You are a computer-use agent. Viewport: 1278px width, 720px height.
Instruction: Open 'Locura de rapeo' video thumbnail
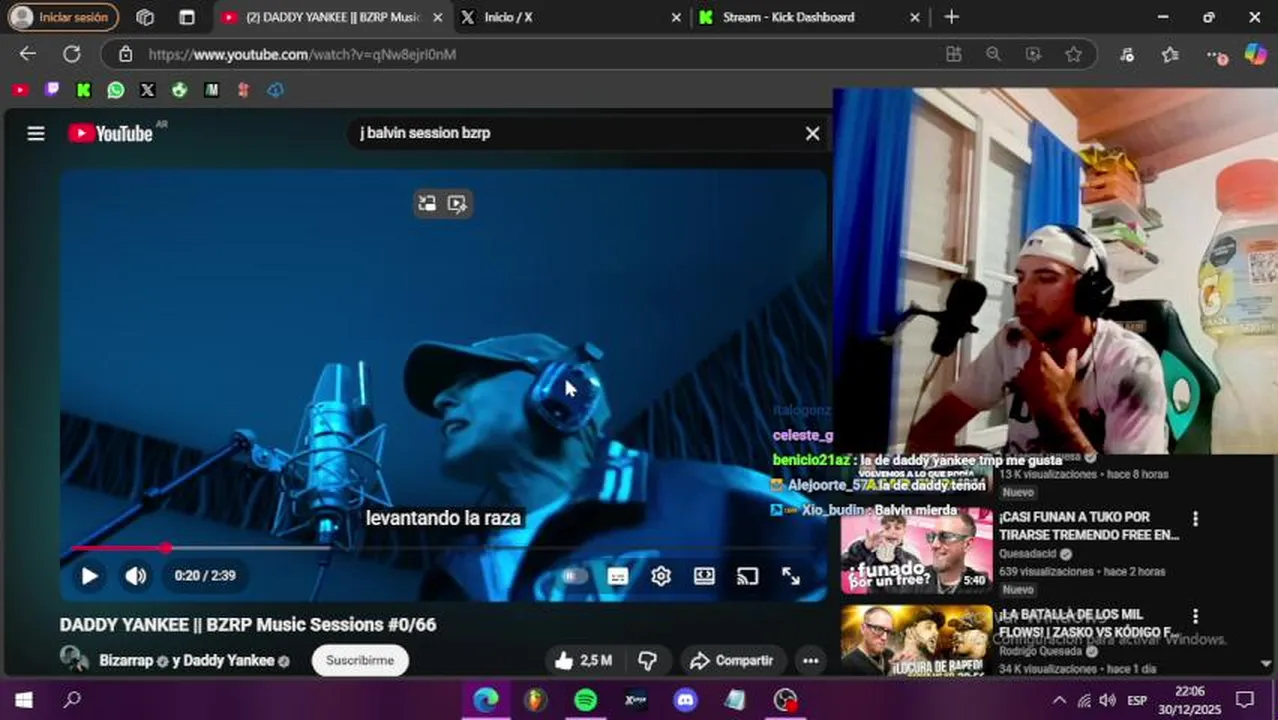[917, 640]
